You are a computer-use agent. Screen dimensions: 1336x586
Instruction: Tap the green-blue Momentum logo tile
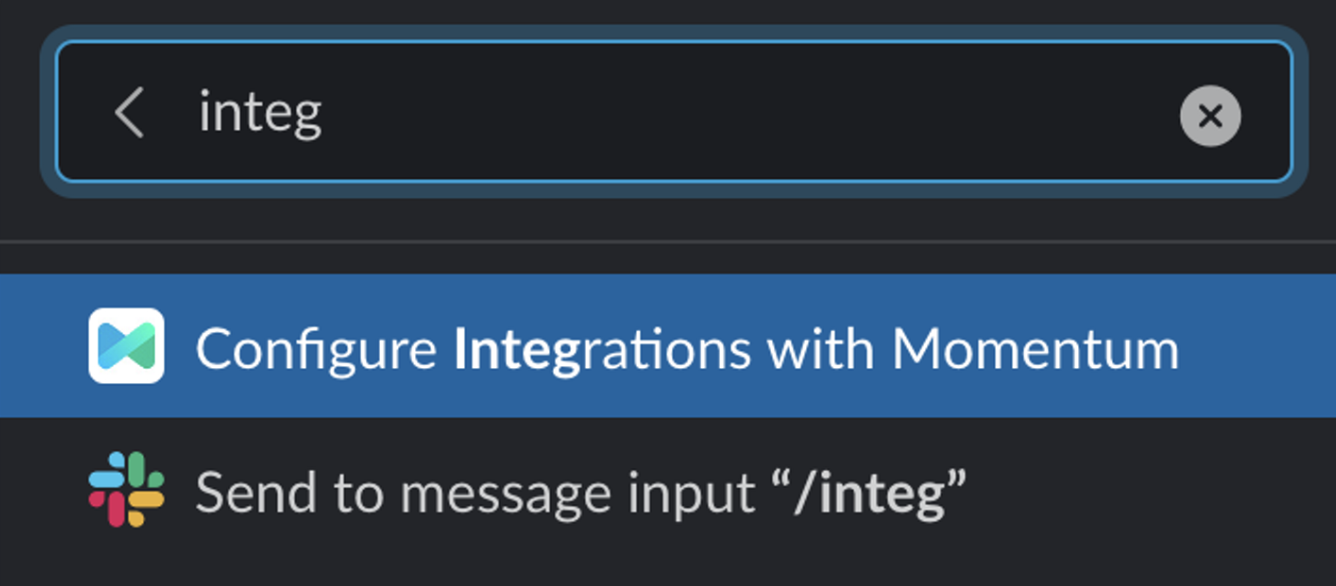point(126,346)
